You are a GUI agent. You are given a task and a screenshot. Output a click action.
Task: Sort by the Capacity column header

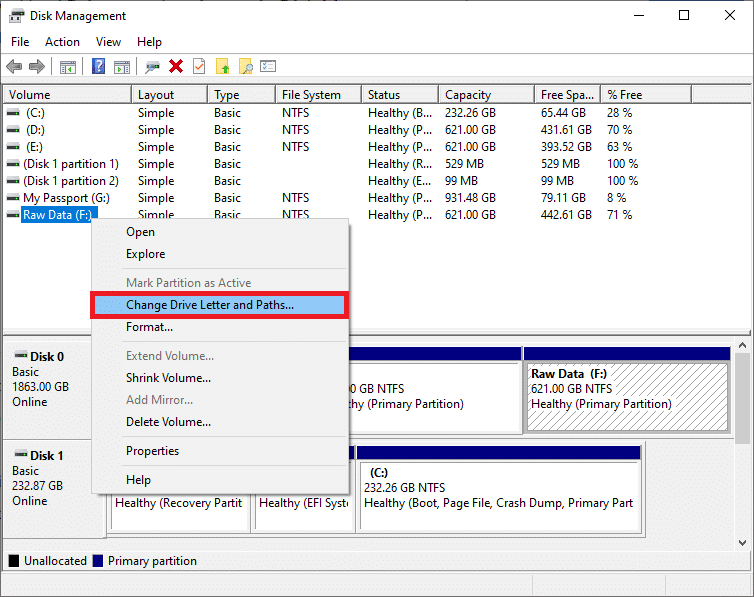point(467,95)
